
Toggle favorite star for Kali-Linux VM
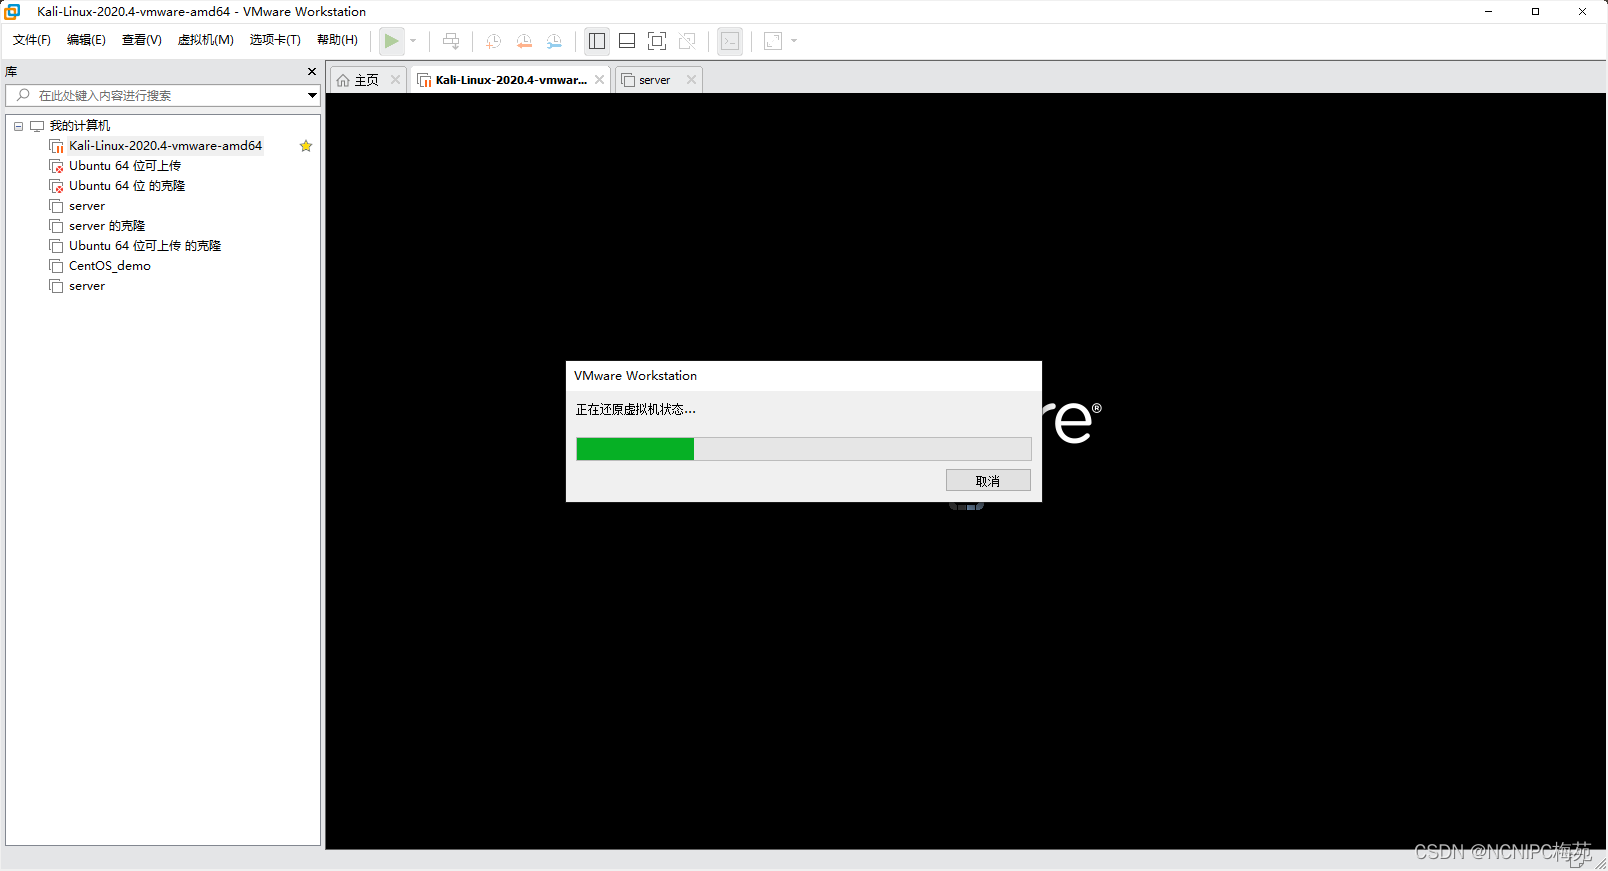point(306,146)
